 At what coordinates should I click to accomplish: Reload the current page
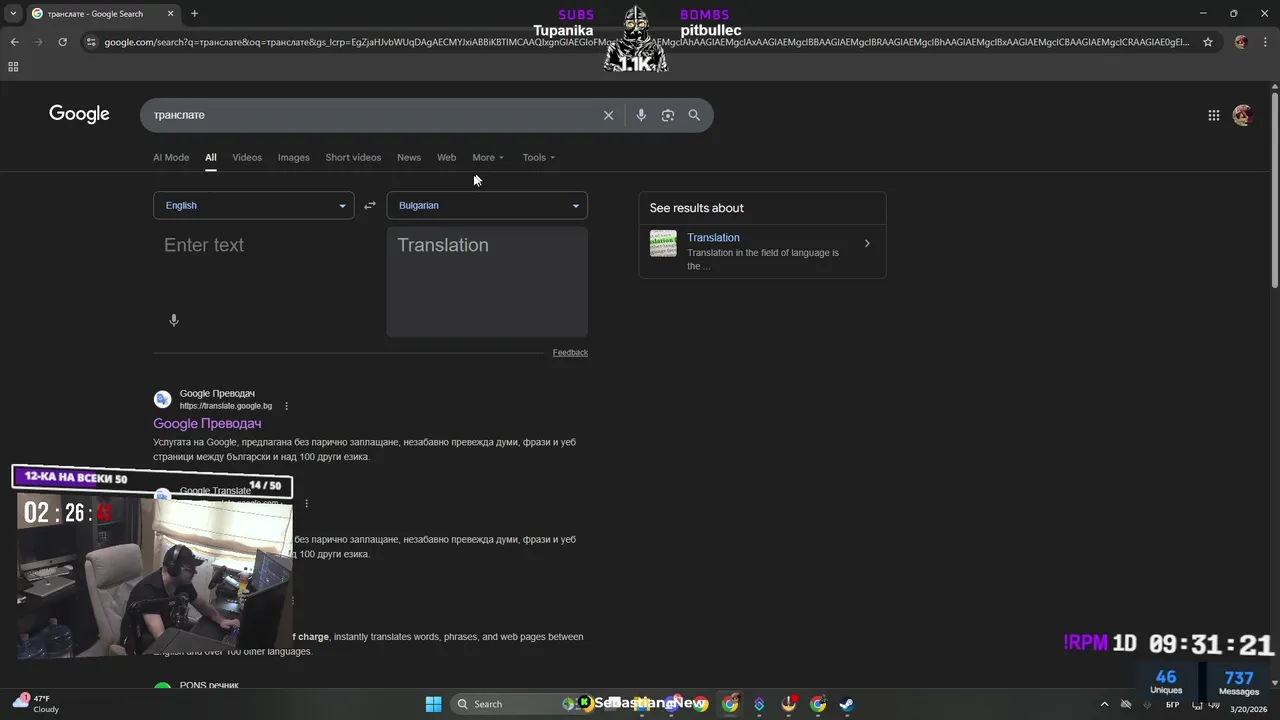(62, 42)
